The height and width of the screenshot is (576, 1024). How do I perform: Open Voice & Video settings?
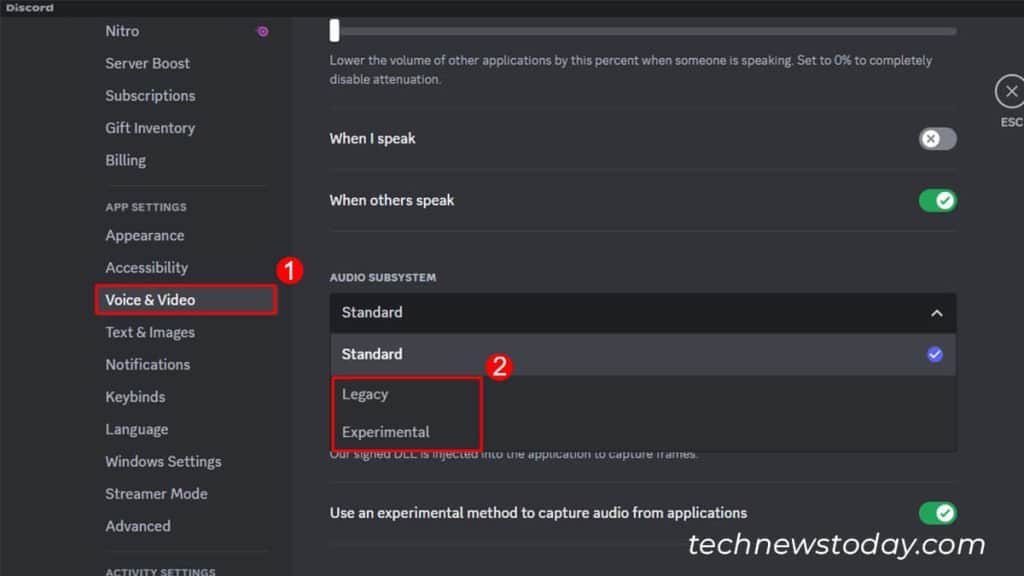click(x=150, y=299)
